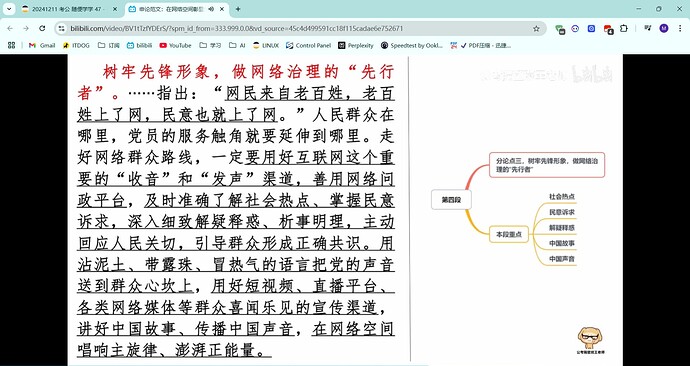The width and height of the screenshot is (690, 366).
Task: Go back to previous page
Action: coord(10,29)
